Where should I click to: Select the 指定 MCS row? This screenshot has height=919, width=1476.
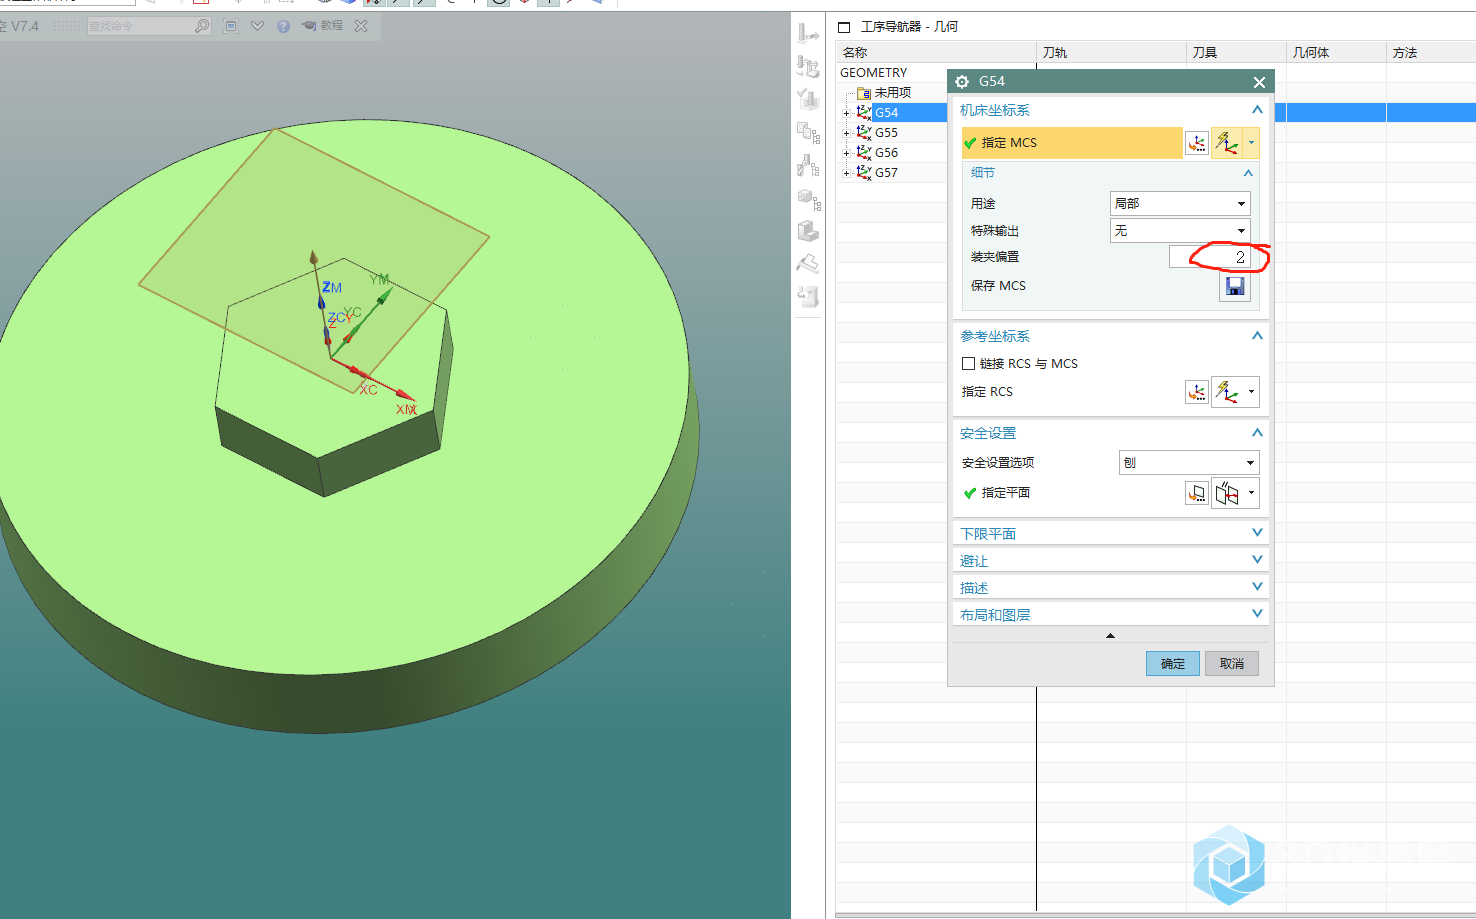tap(1072, 143)
